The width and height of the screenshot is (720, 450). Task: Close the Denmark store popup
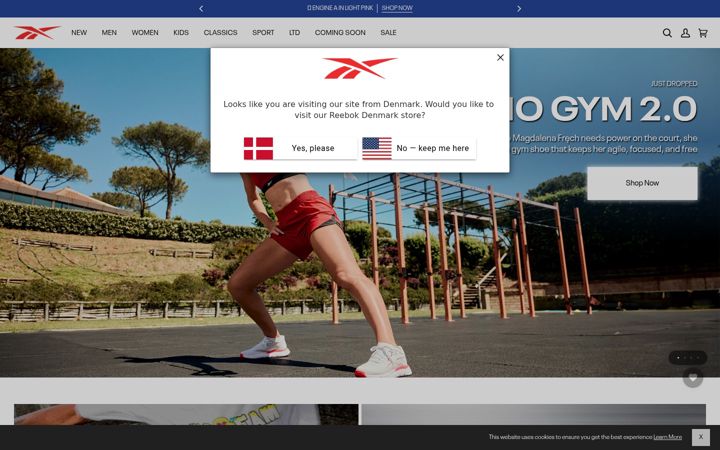coord(500,57)
